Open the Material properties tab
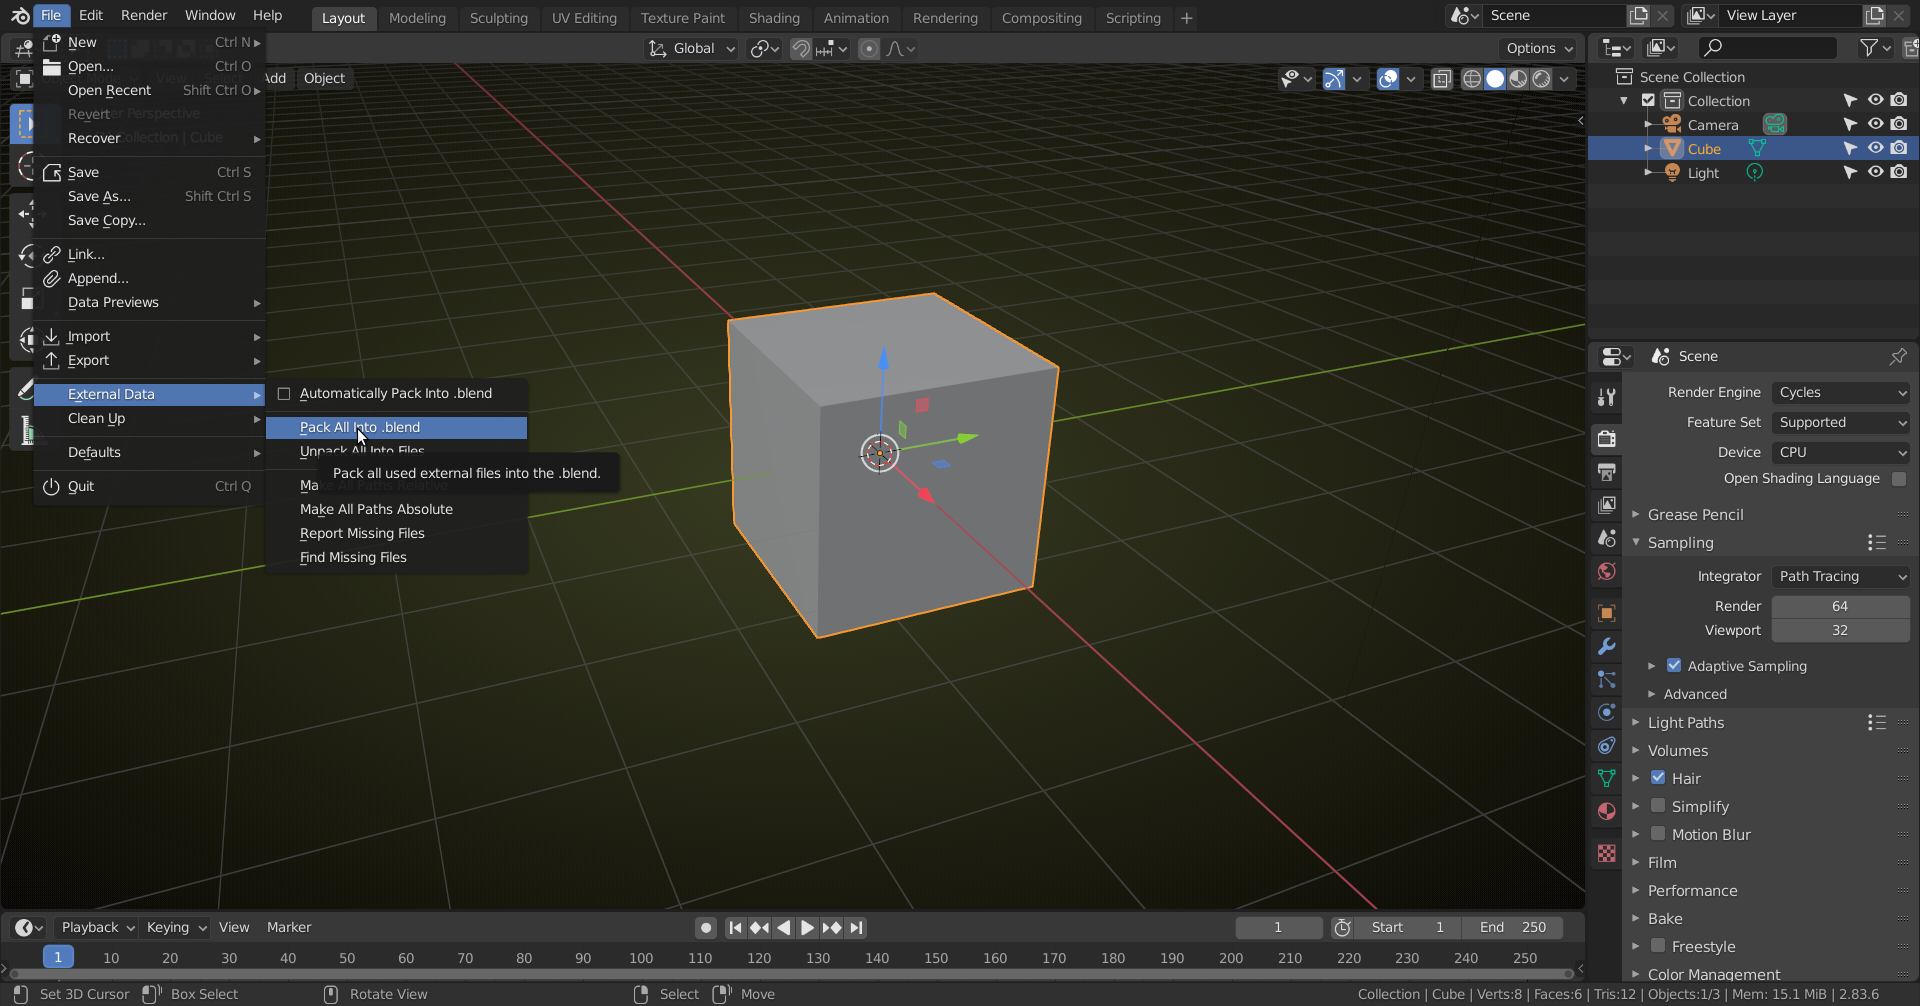This screenshot has width=1920, height=1006. coord(1607,811)
